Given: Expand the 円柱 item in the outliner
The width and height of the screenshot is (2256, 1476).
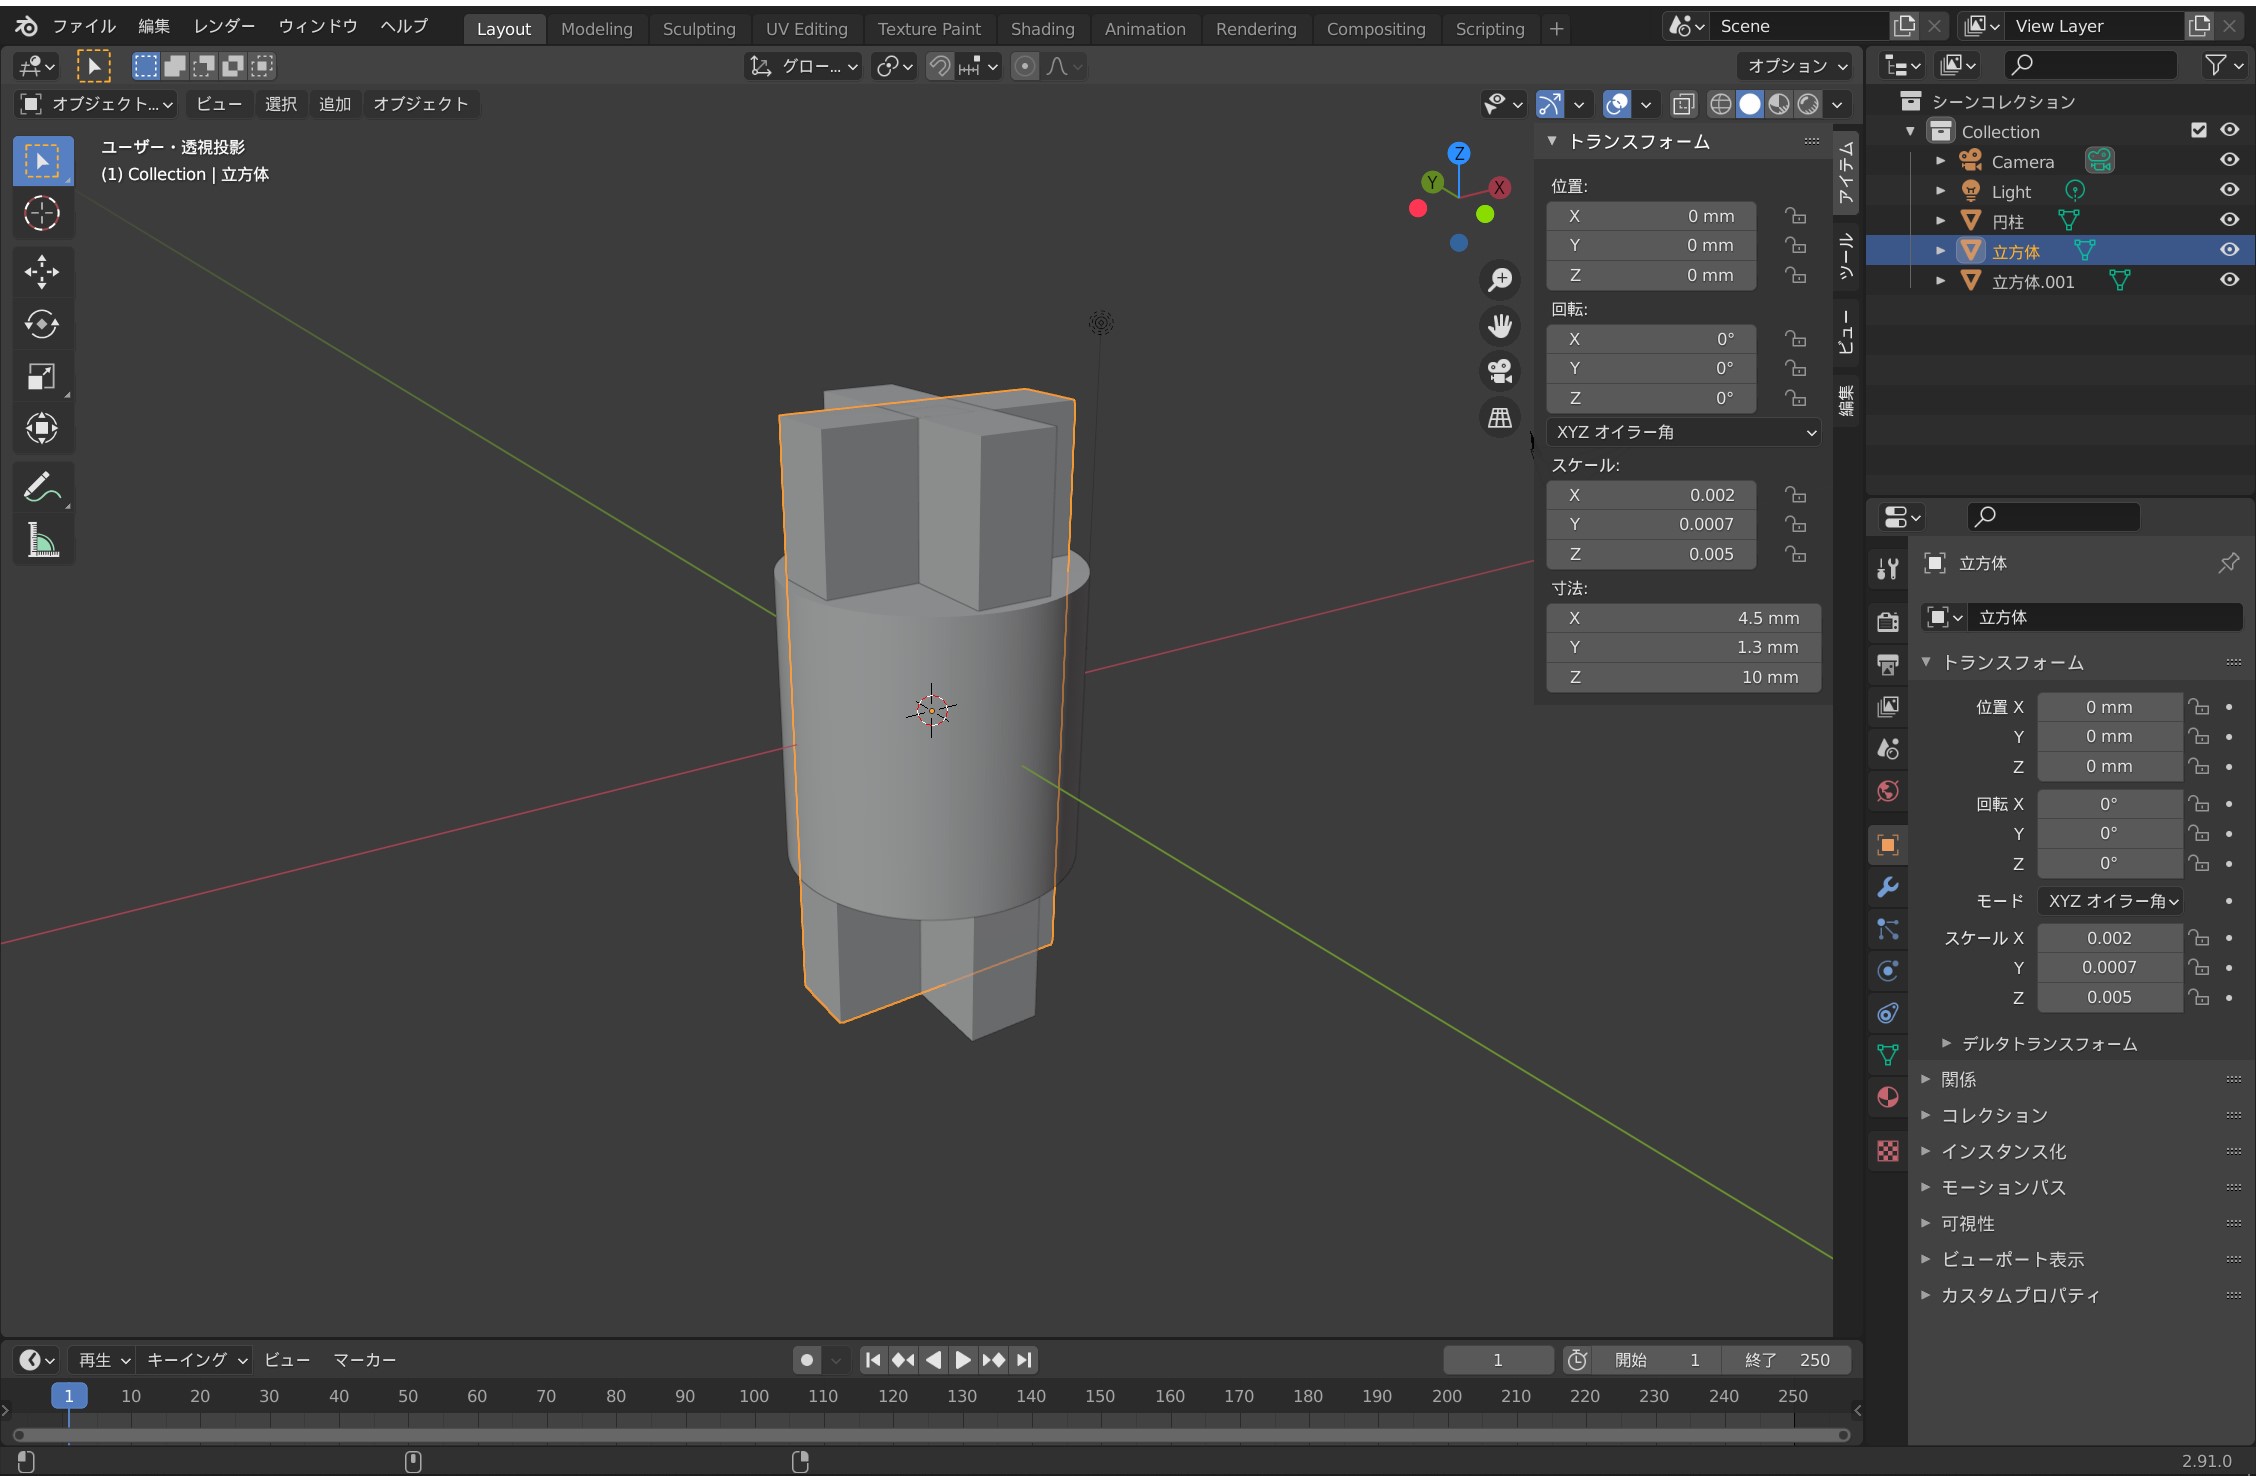Looking at the screenshot, I should point(1940,221).
